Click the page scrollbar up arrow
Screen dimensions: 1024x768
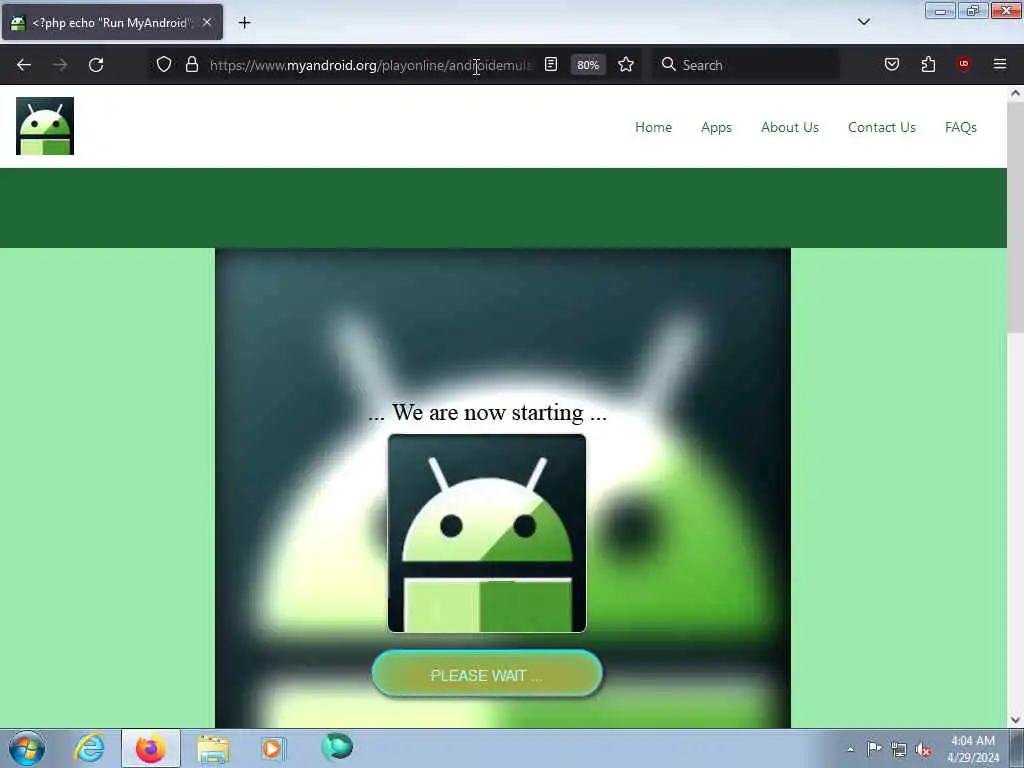point(1015,93)
